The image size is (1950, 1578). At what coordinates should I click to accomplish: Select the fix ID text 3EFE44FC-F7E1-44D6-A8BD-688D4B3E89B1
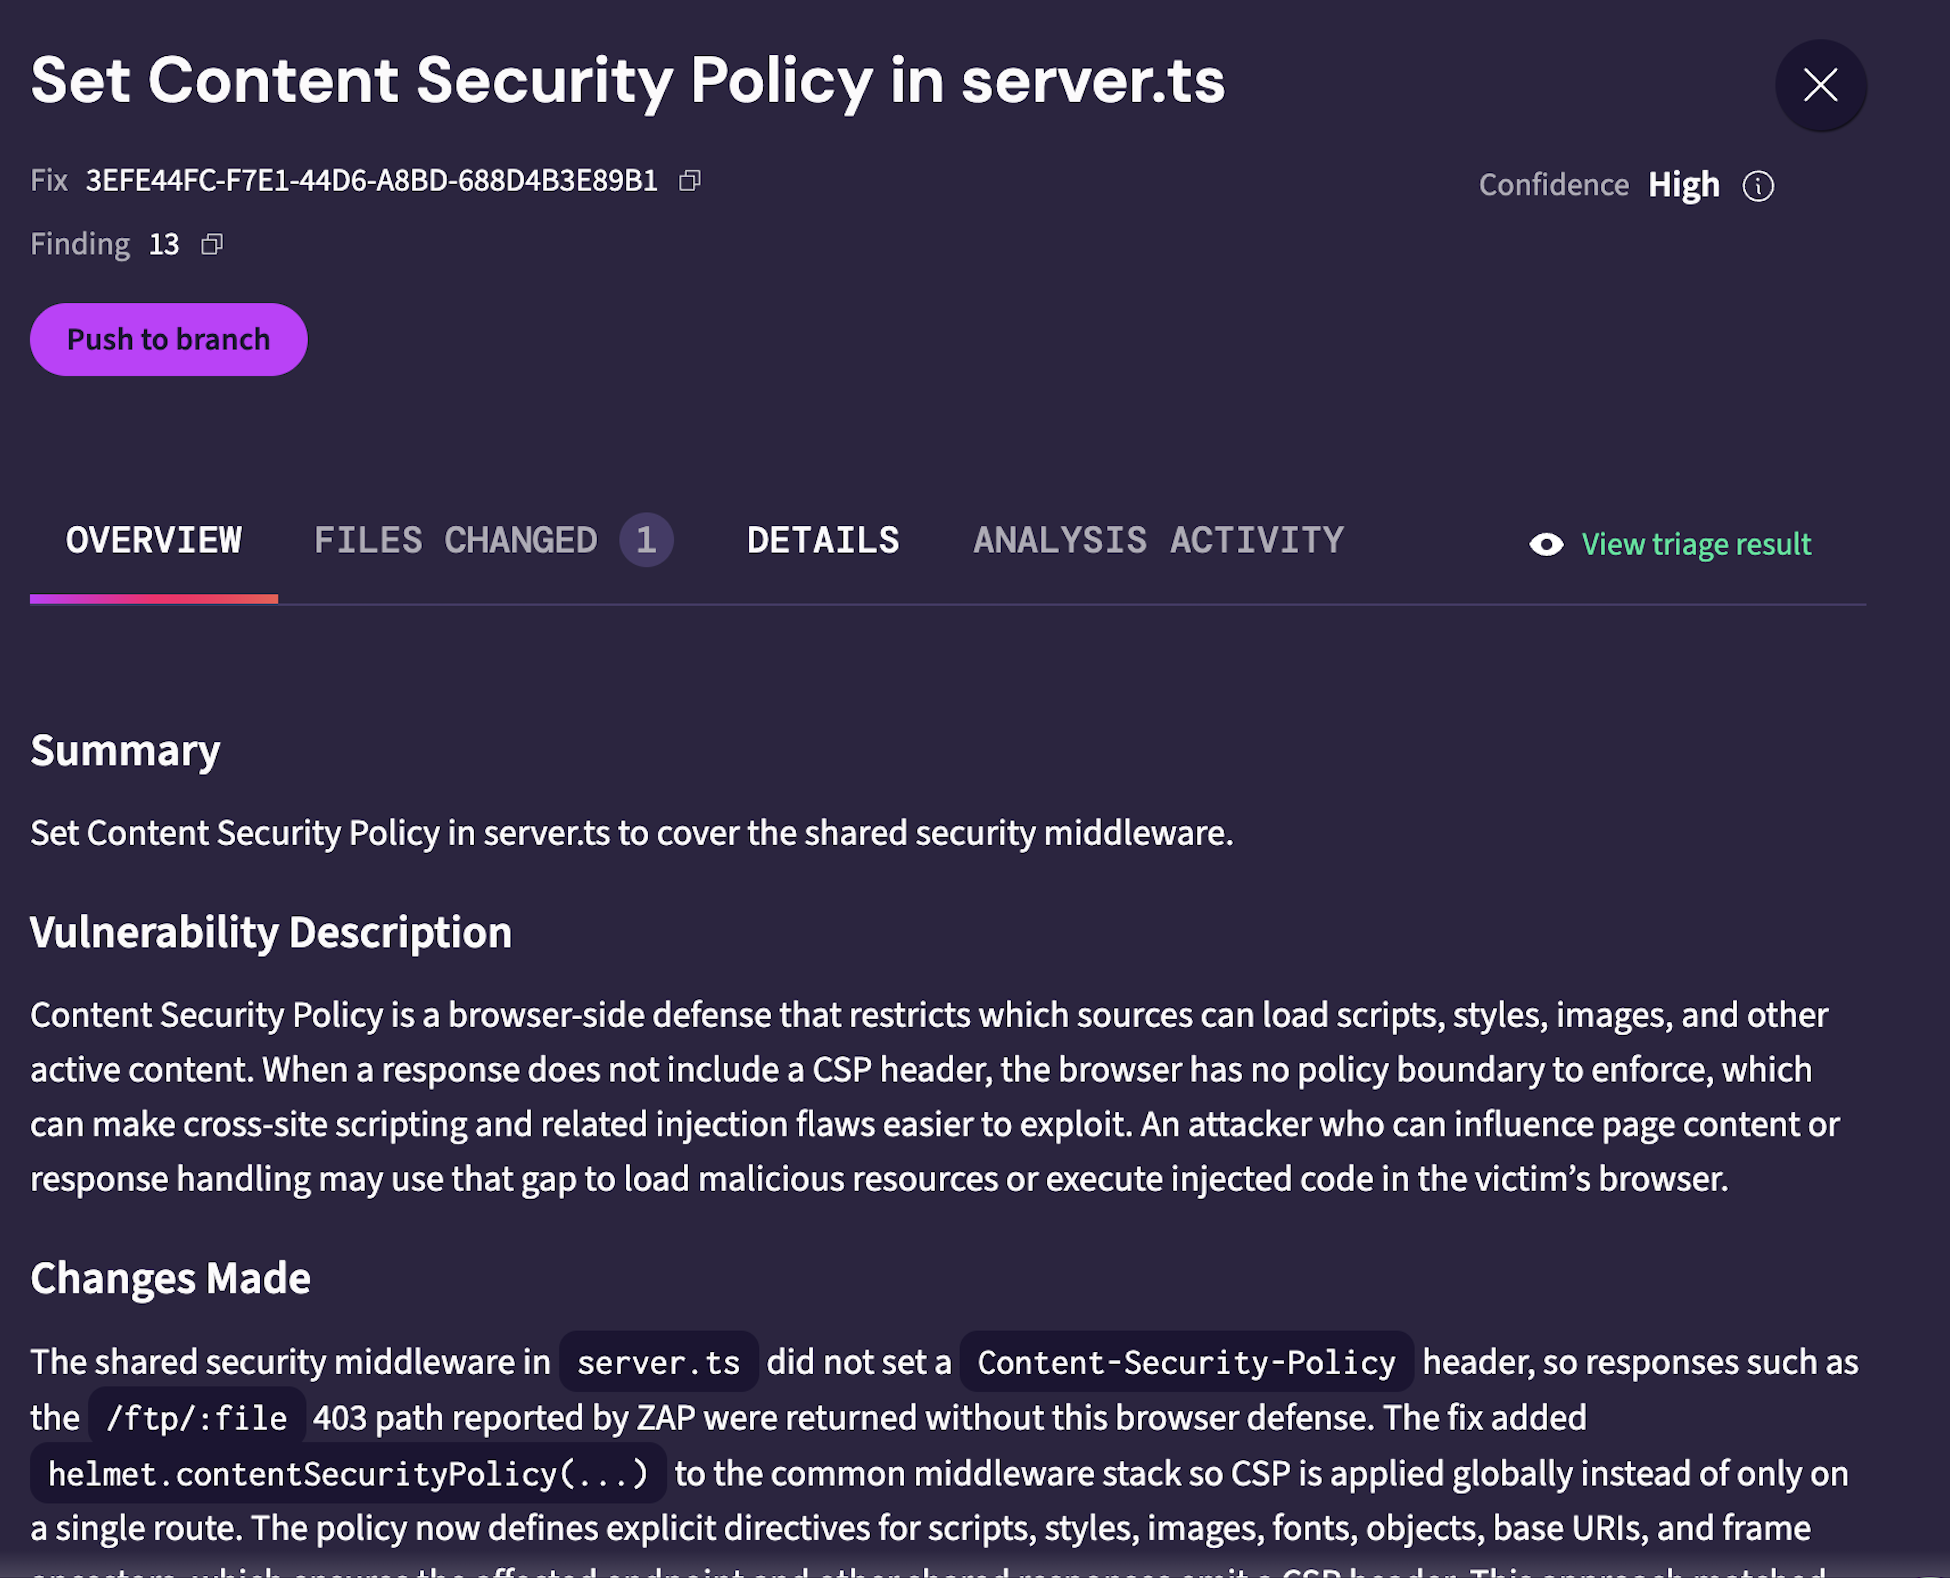pos(372,181)
